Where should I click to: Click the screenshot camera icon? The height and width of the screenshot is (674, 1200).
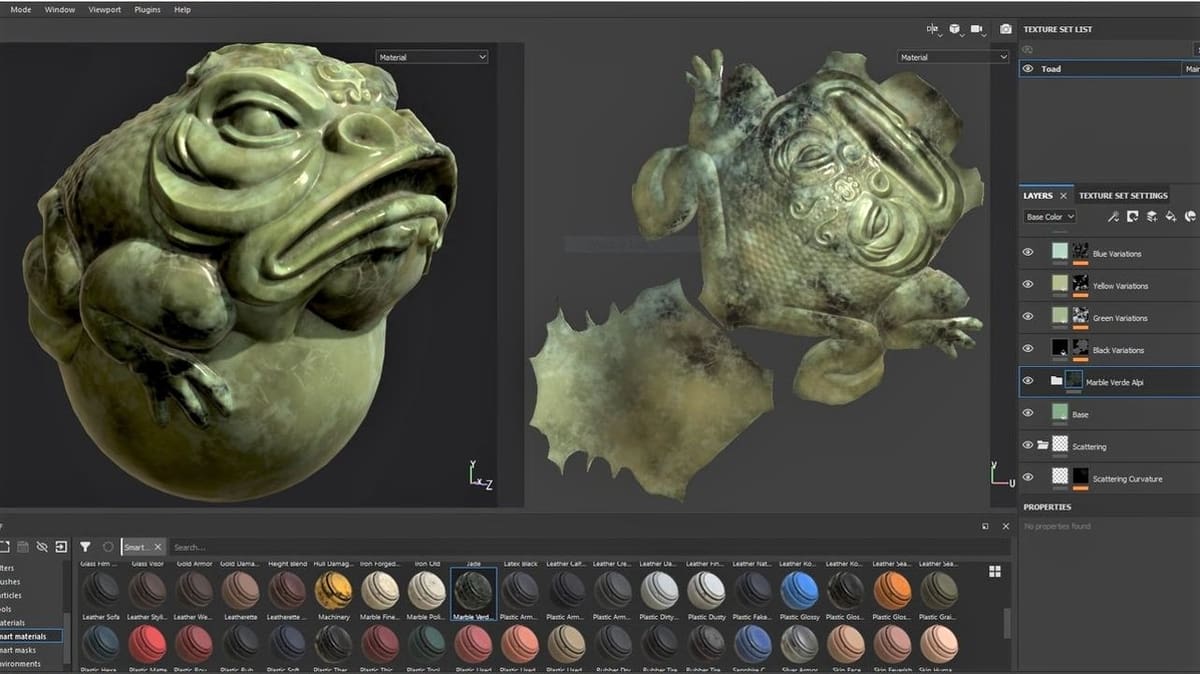coord(1006,30)
